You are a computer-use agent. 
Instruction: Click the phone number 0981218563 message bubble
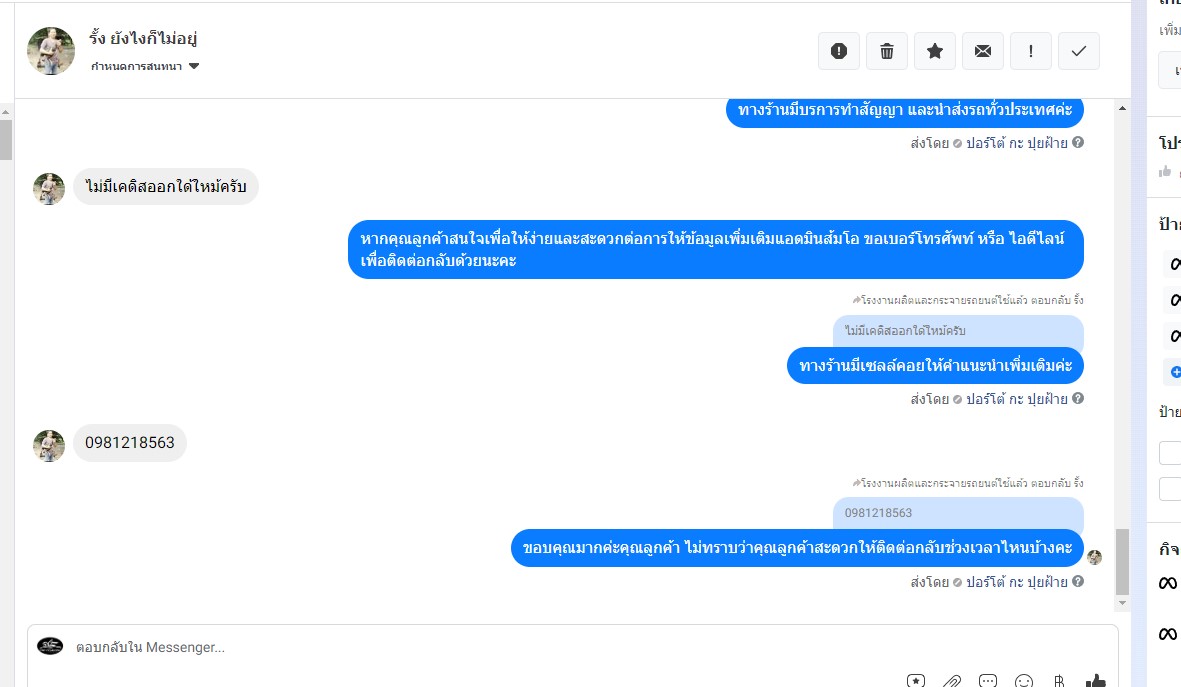point(130,443)
